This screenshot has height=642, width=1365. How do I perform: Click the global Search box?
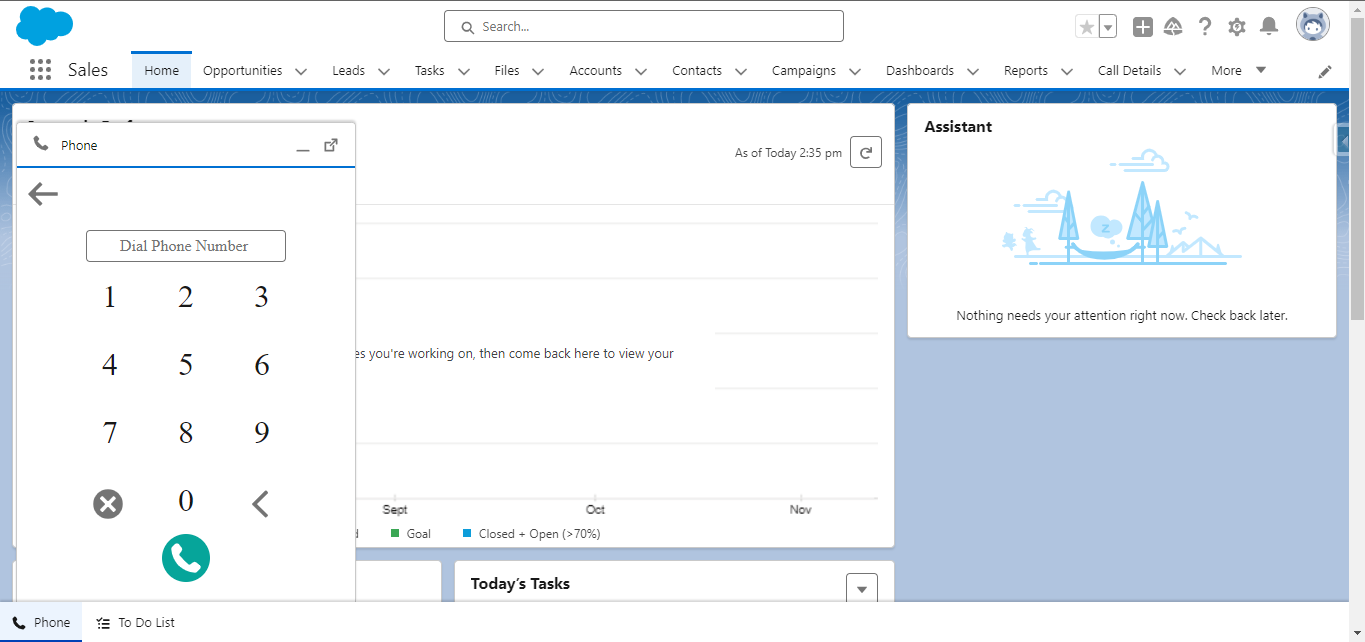click(644, 26)
